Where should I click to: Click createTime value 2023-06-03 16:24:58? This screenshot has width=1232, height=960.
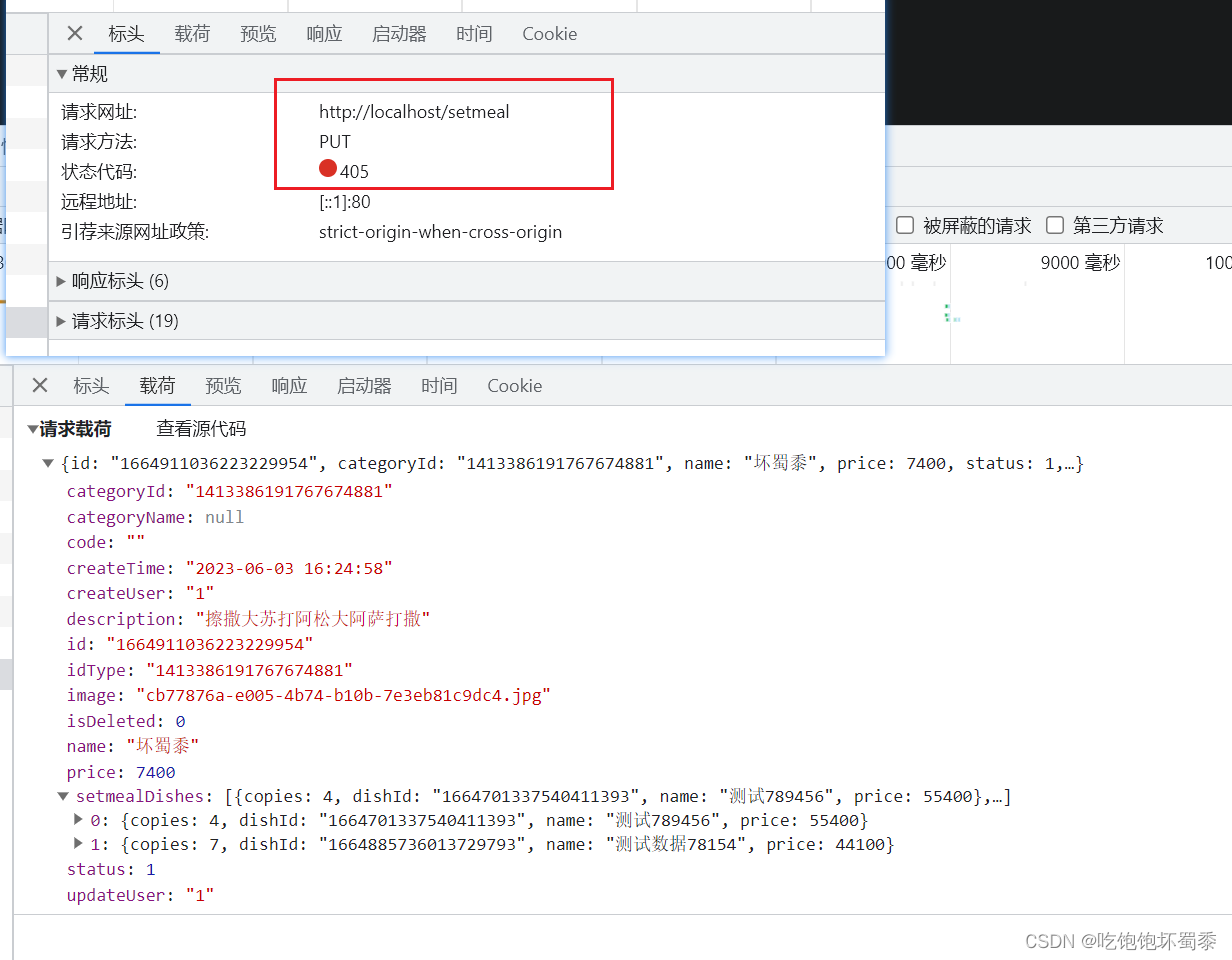[289, 568]
